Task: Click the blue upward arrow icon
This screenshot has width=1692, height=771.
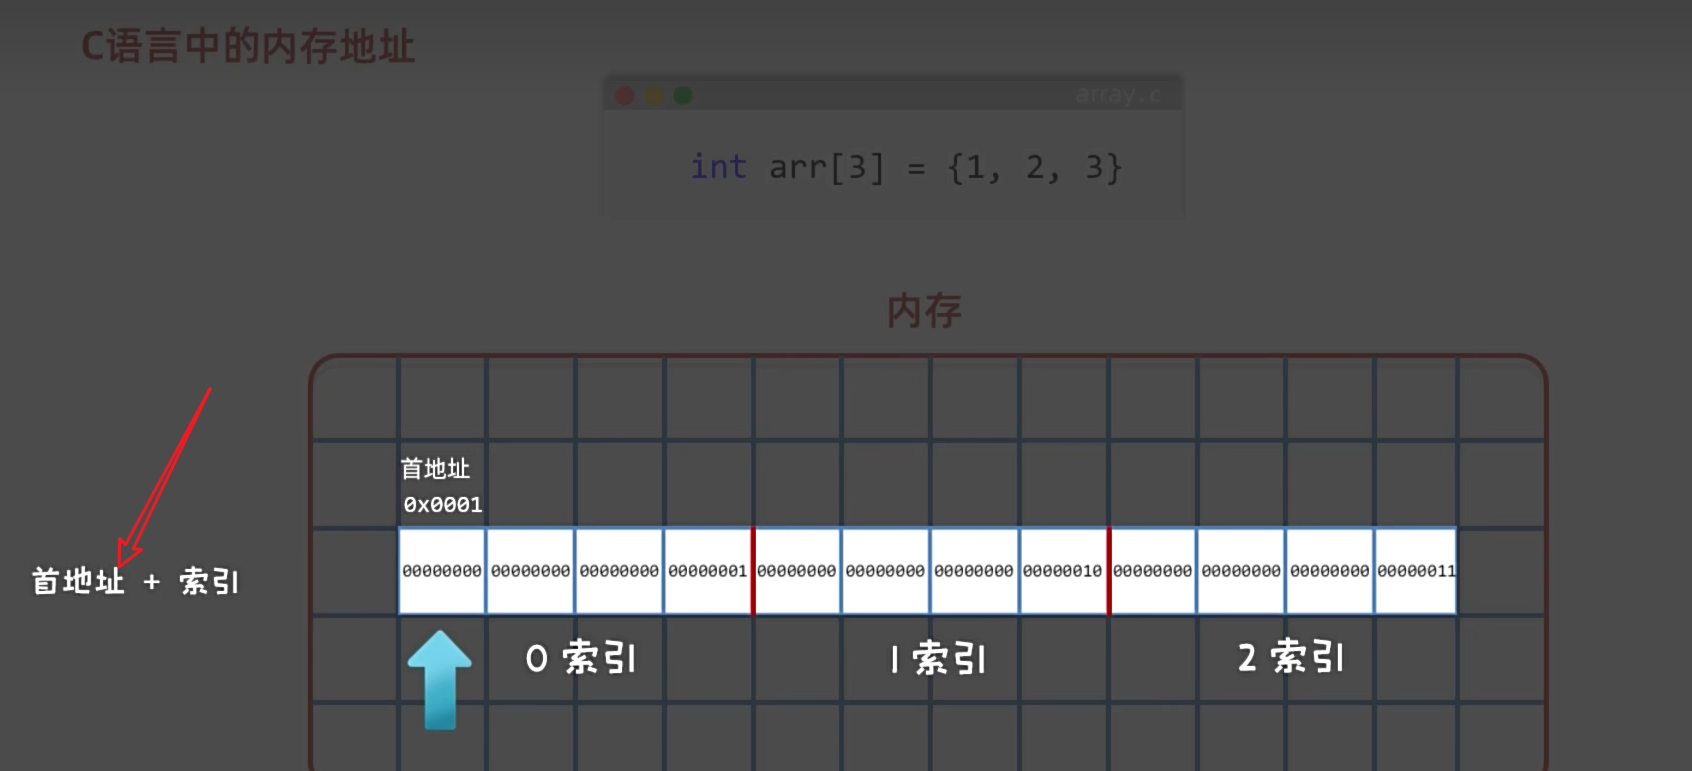Action: tap(439, 678)
